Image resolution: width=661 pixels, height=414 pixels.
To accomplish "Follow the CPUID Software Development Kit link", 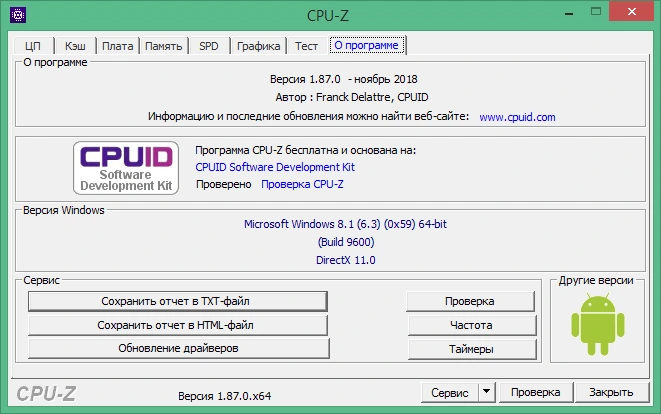I will [275, 167].
